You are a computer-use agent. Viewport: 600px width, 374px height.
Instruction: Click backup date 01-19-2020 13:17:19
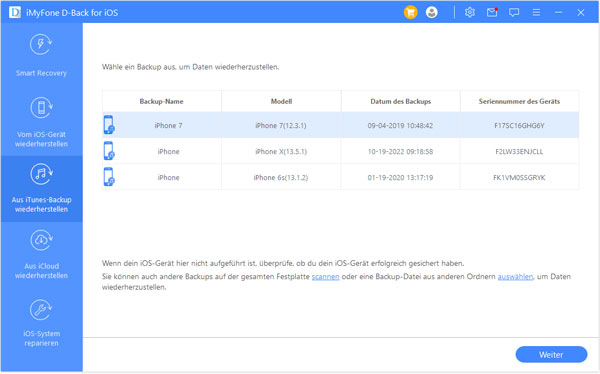point(400,178)
